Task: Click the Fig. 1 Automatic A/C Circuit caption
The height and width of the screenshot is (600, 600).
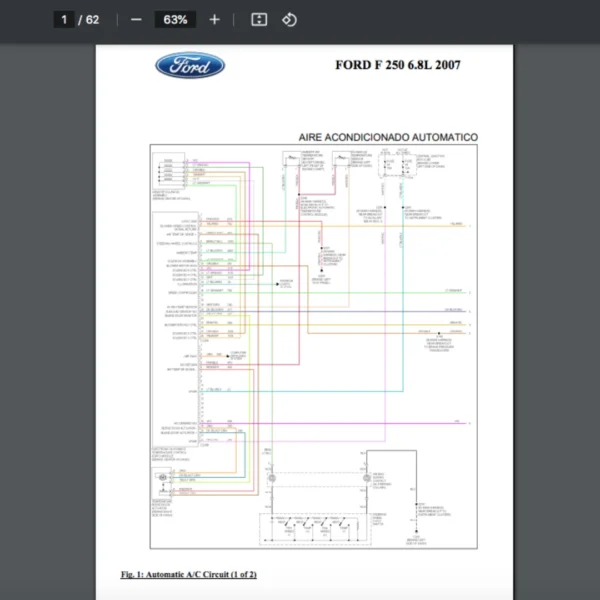Action: pos(189,574)
